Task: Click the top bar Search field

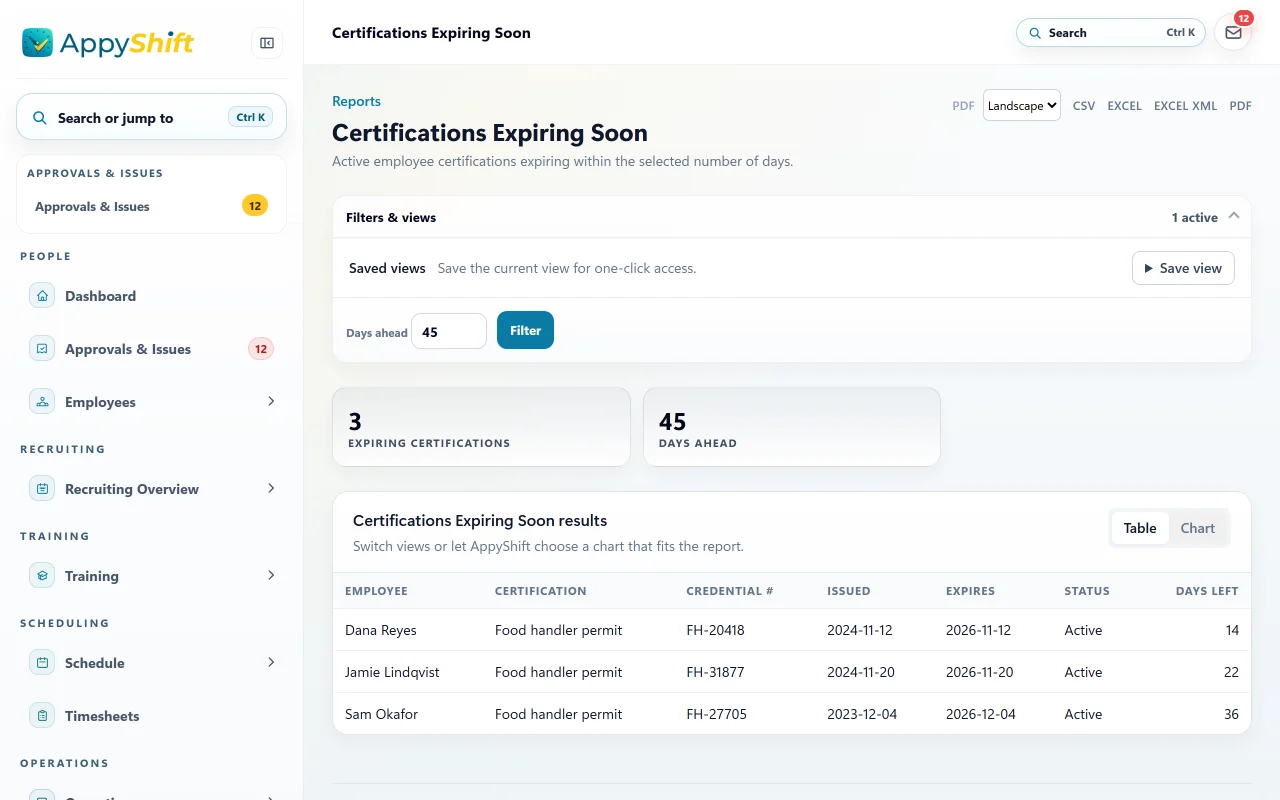Action: coord(1110,33)
